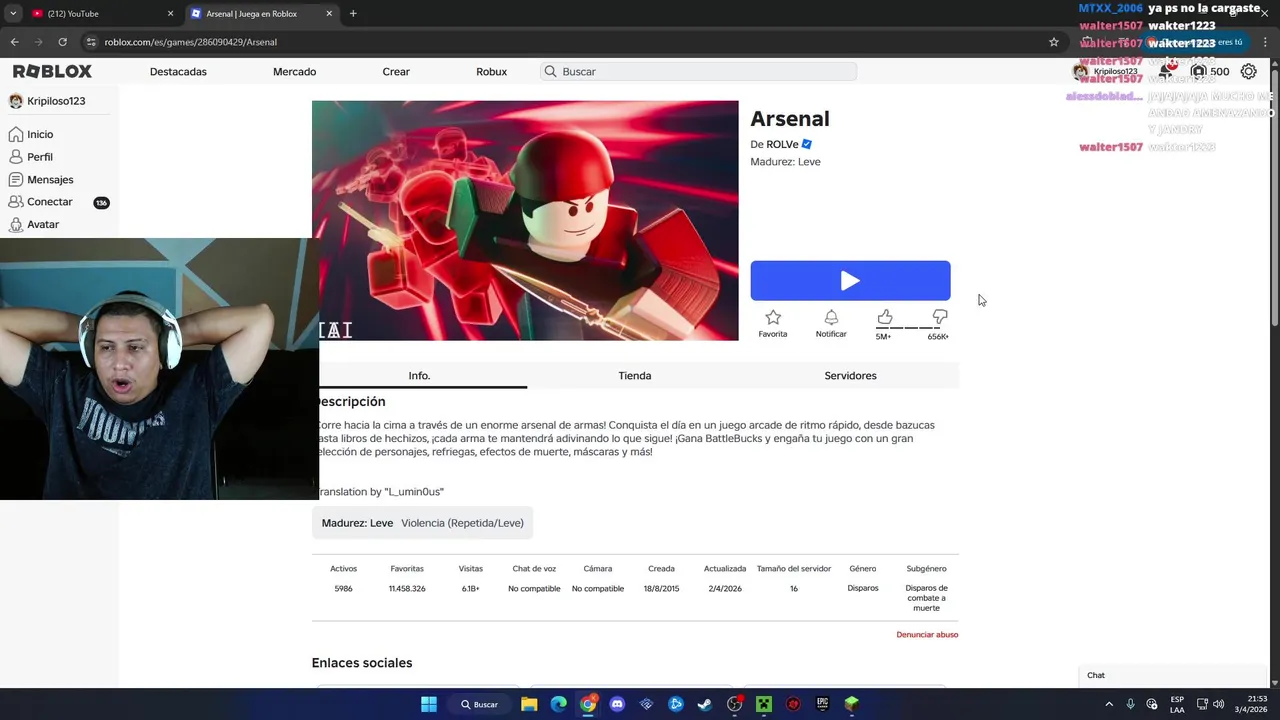Viewport: 1280px width, 720px height.
Task: Add Arsenal to favorites with the star
Action: 773,318
